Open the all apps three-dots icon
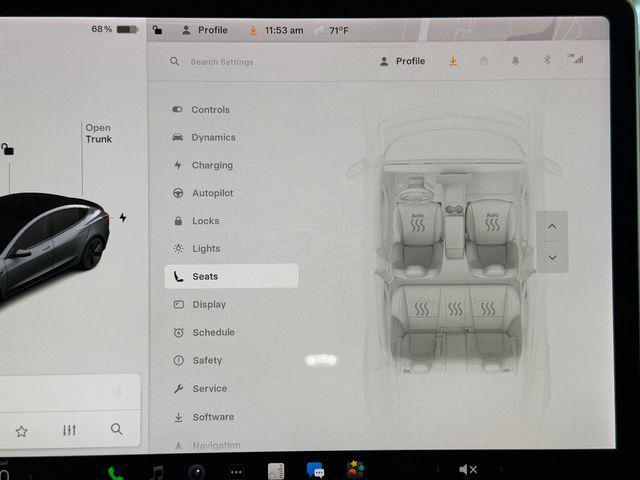 pyautogui.click(x=236, y=472)
